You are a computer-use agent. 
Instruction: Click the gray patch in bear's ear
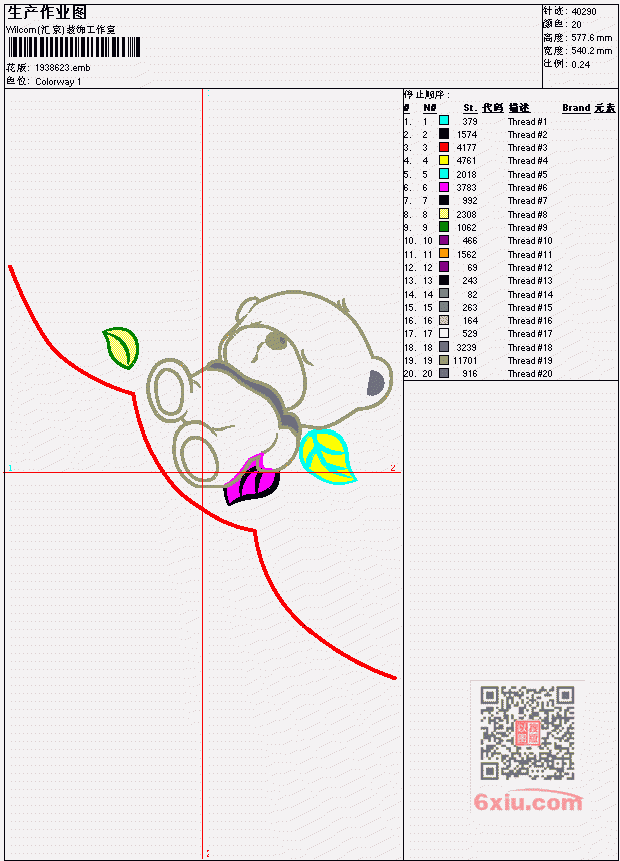pos(376,383)
